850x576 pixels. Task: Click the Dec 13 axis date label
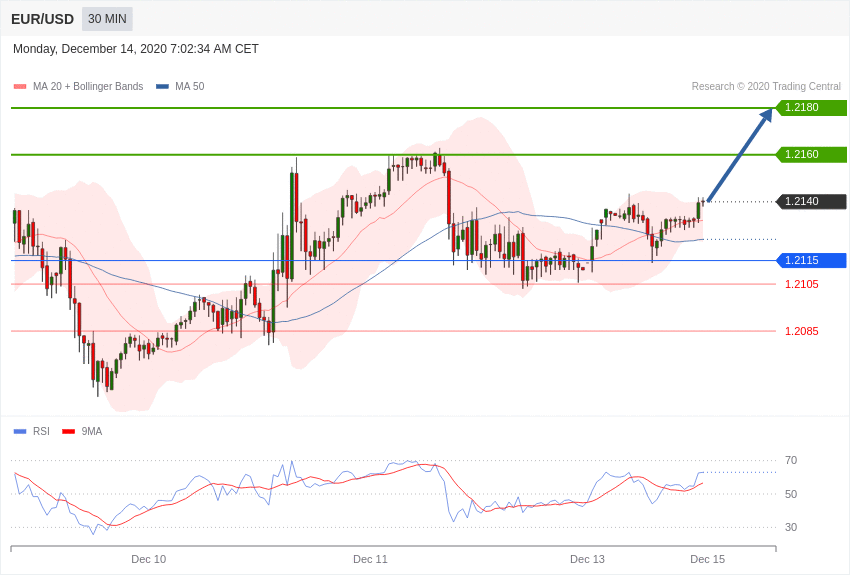[x=587, y=560]
